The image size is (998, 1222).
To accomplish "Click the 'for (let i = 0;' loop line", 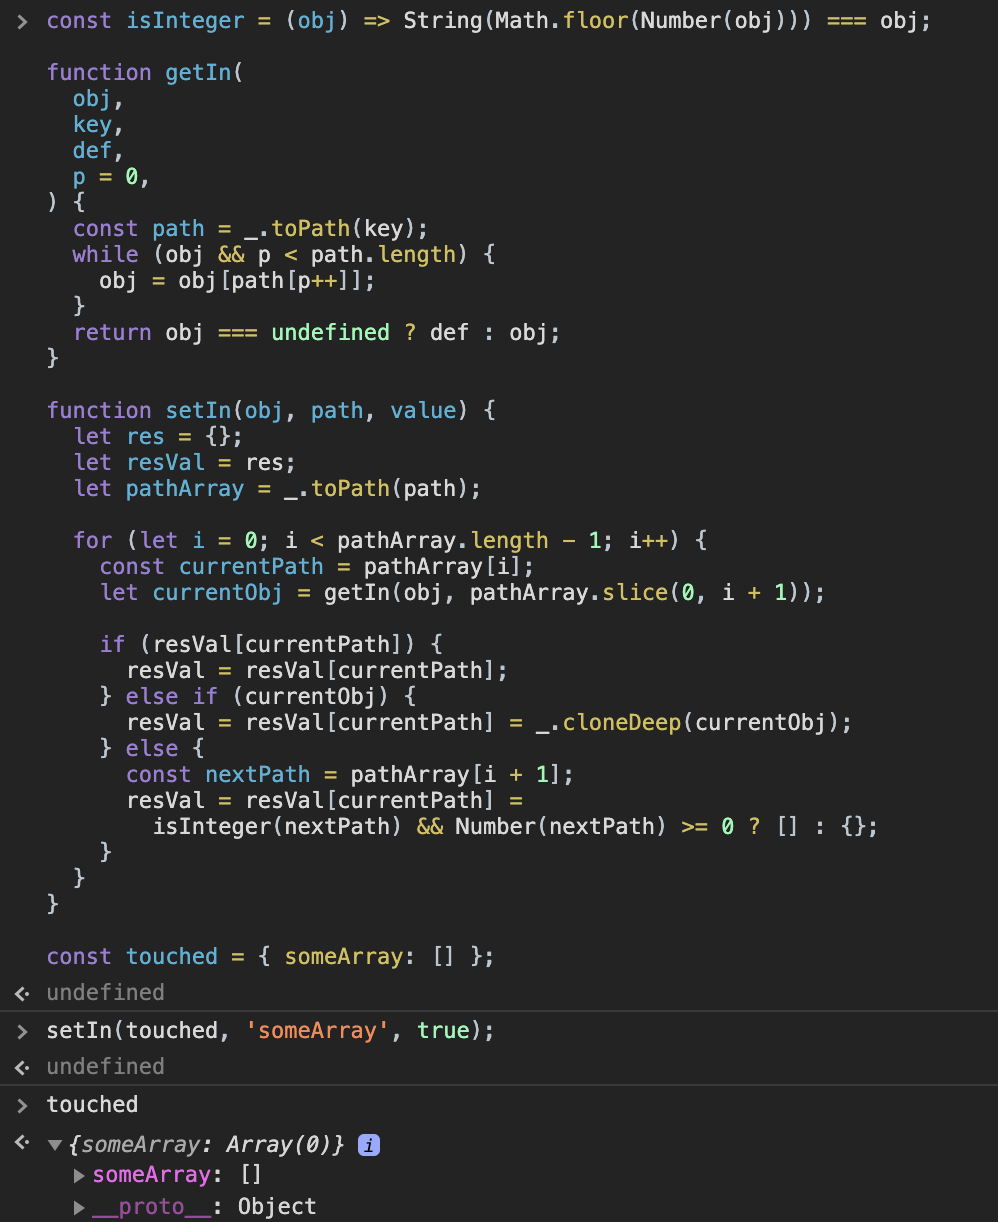I will click(390, 540).
